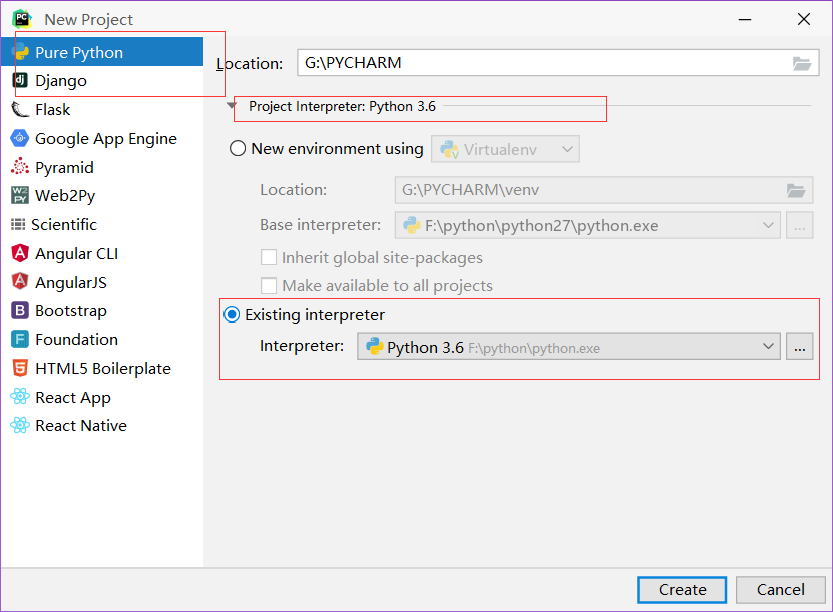The image size is (833, 612).
Task: Open the Virtualenv environment type dropdown
Action: point(505,149)
